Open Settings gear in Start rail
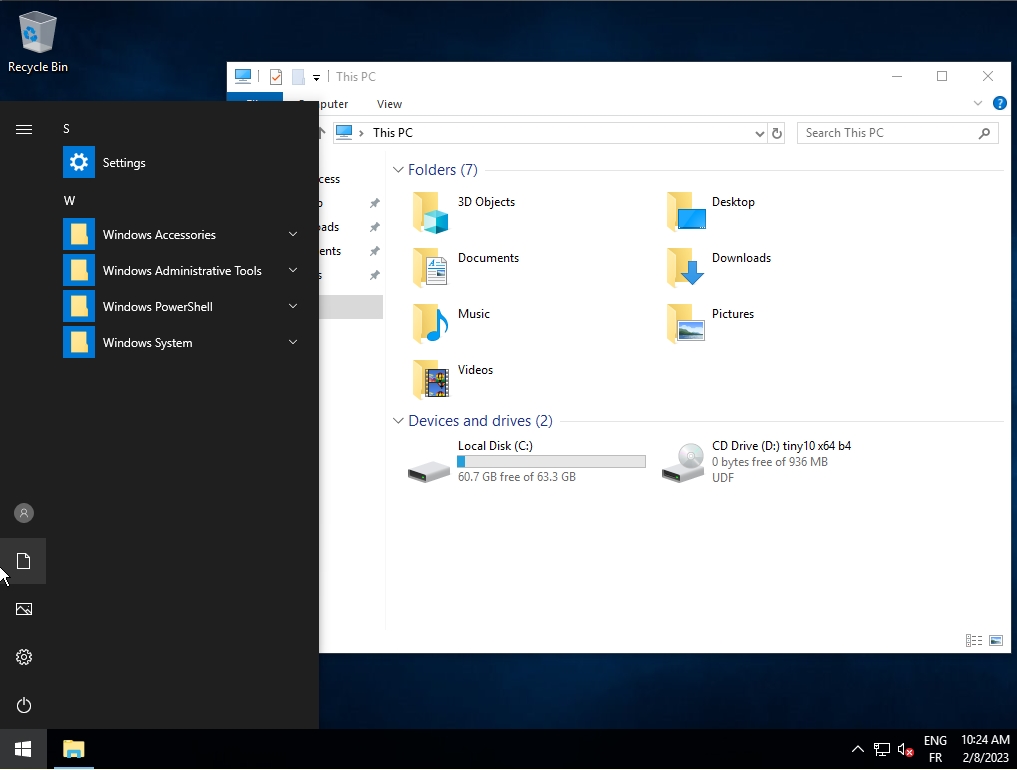The width and height of the screenshot is (1017, 770). 24,657
